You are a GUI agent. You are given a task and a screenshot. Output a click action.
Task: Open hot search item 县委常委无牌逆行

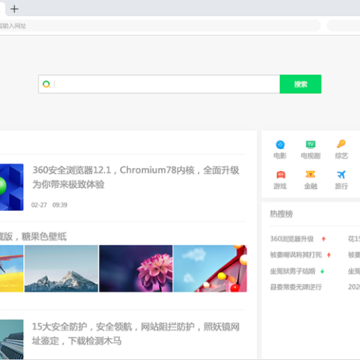(x=296, y=287)
